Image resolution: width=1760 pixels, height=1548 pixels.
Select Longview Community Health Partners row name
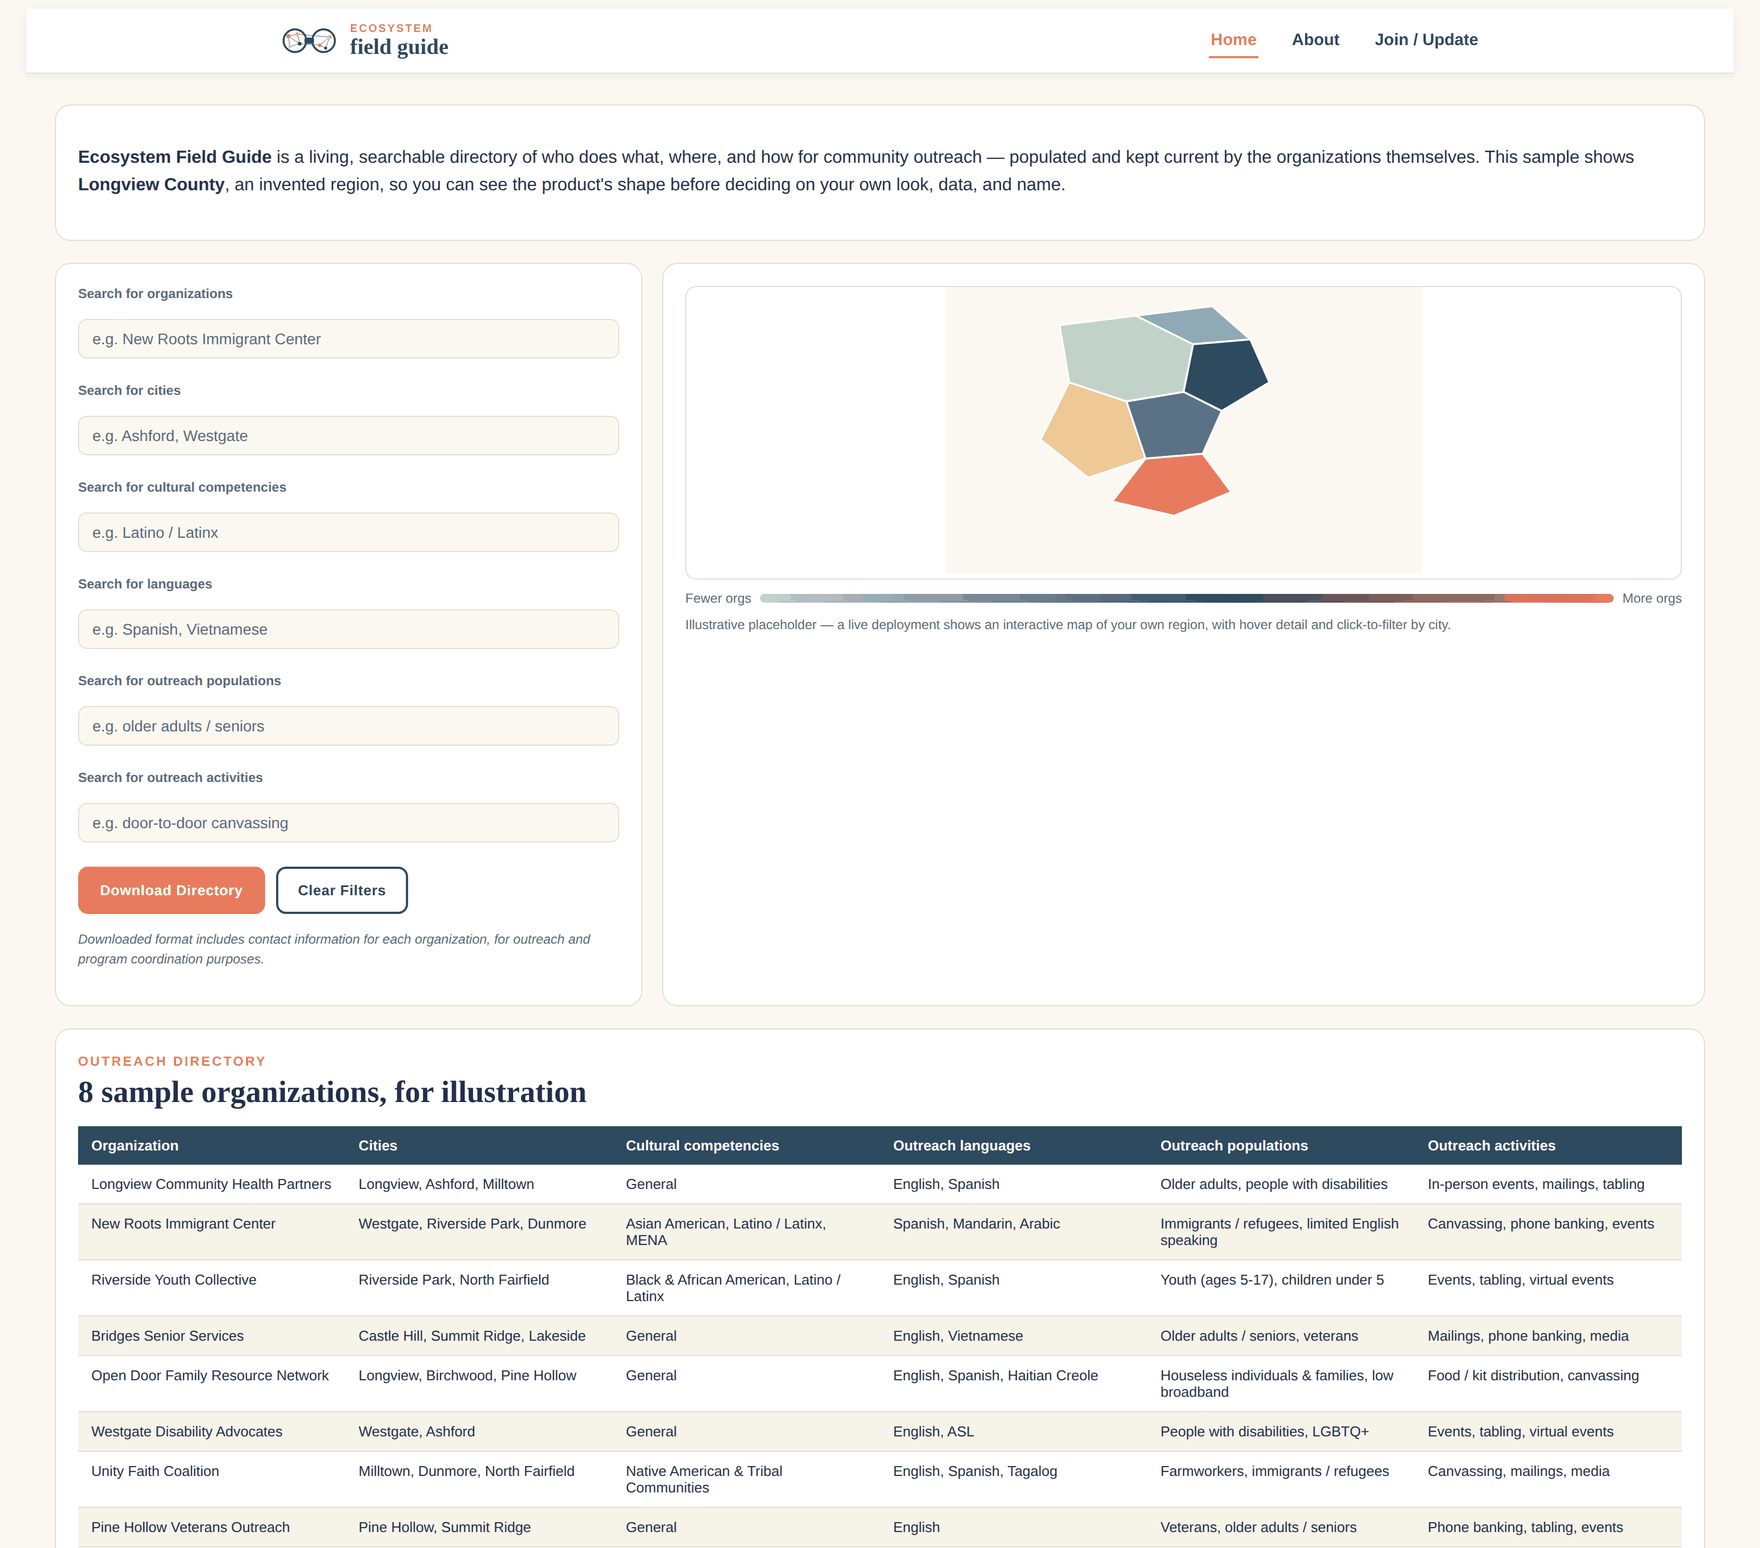click(211, 1184)
